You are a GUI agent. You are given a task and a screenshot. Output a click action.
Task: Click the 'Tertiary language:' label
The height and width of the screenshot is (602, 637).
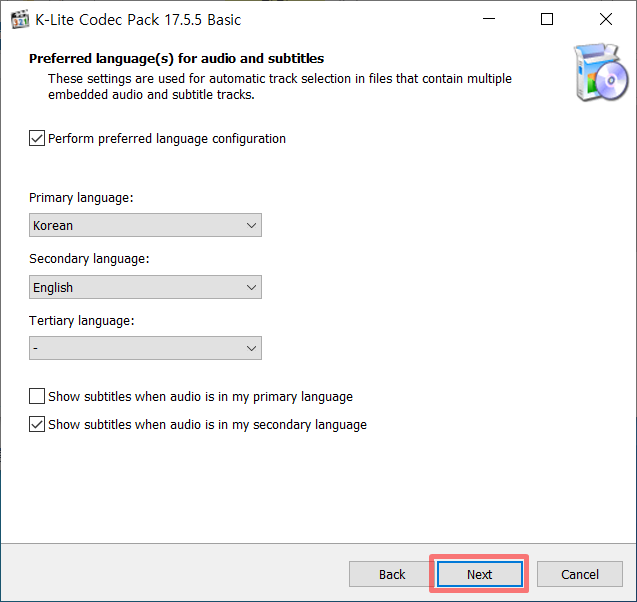click(x=82, y=321)
